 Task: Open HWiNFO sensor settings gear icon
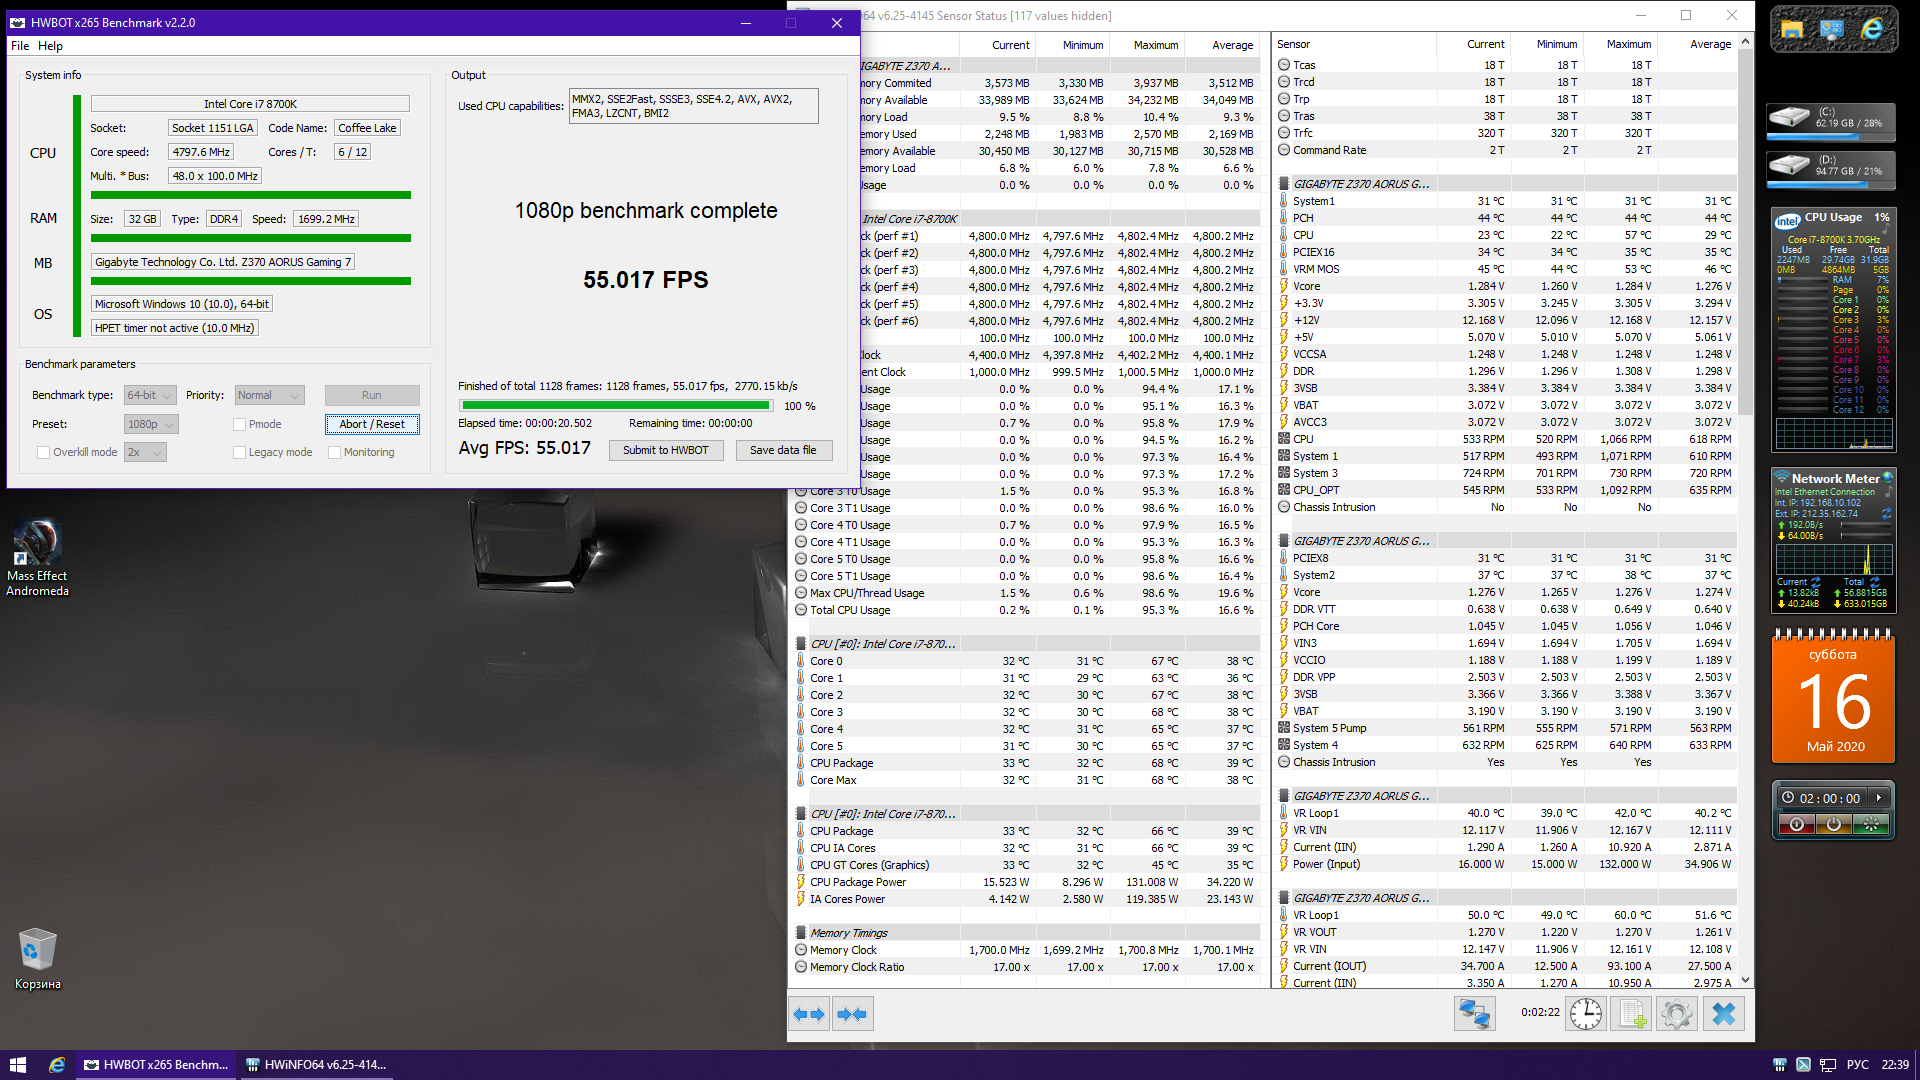[x=1677, y=1014]
